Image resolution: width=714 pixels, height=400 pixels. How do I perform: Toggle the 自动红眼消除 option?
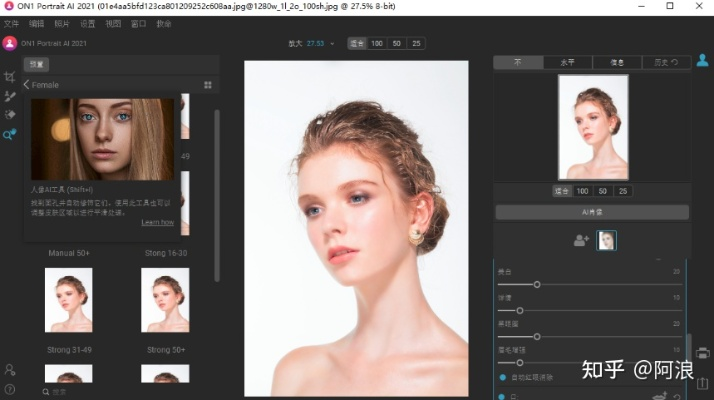point(502,377)
